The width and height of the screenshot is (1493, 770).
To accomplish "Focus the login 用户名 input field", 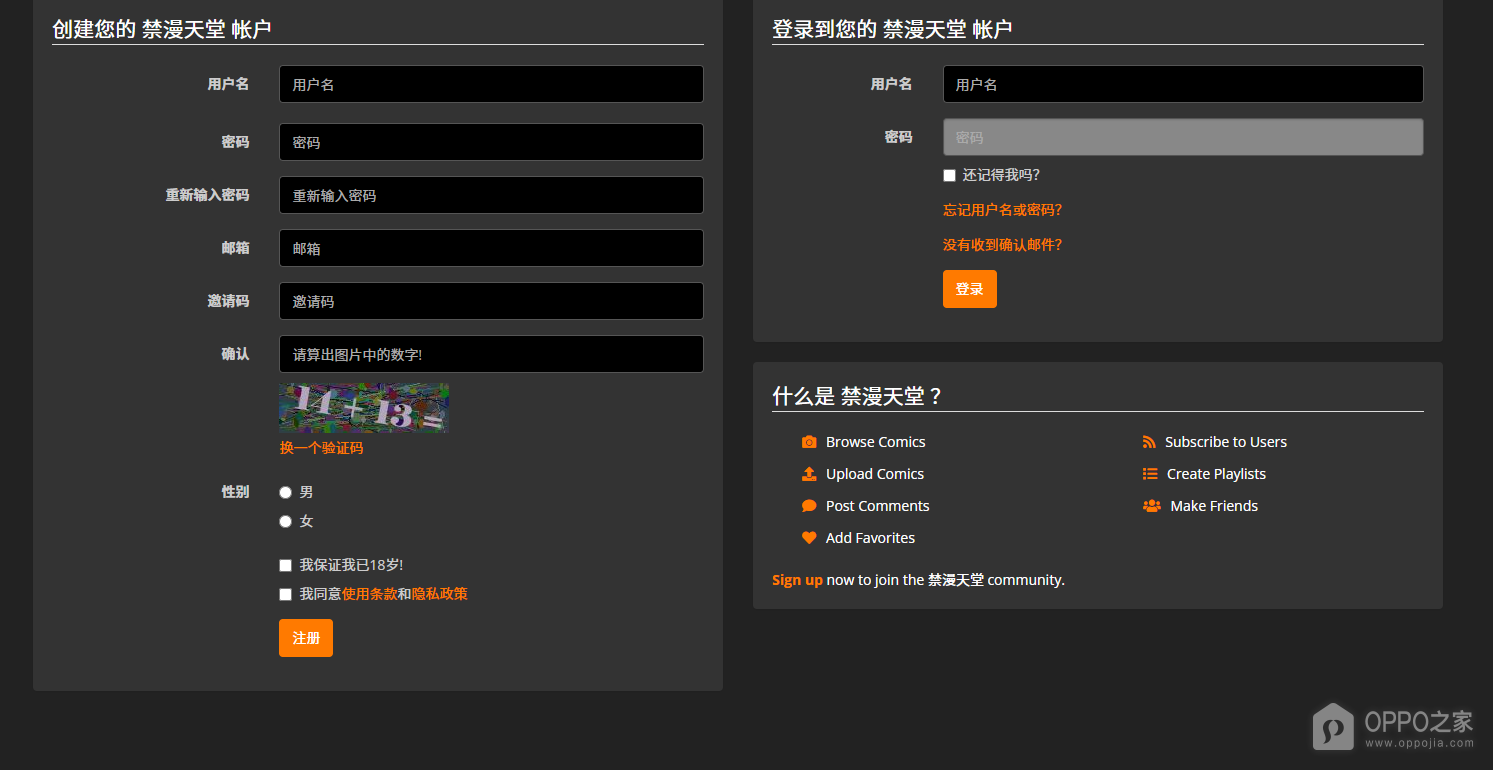I will coord(1183,84).
